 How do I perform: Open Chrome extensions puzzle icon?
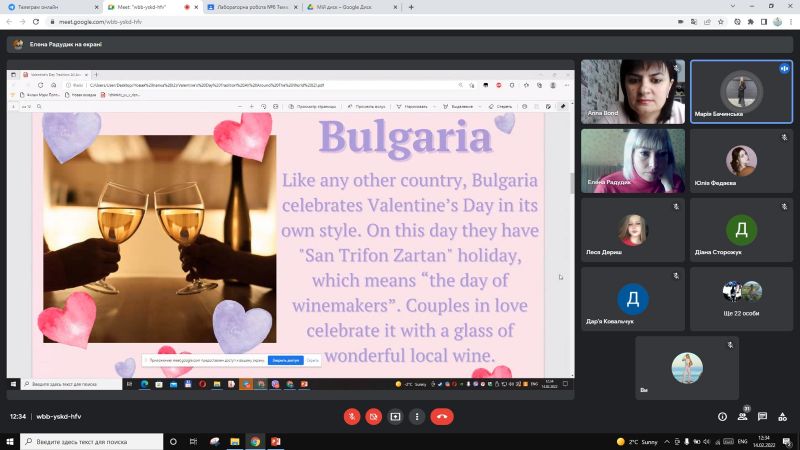click(751, 22)
